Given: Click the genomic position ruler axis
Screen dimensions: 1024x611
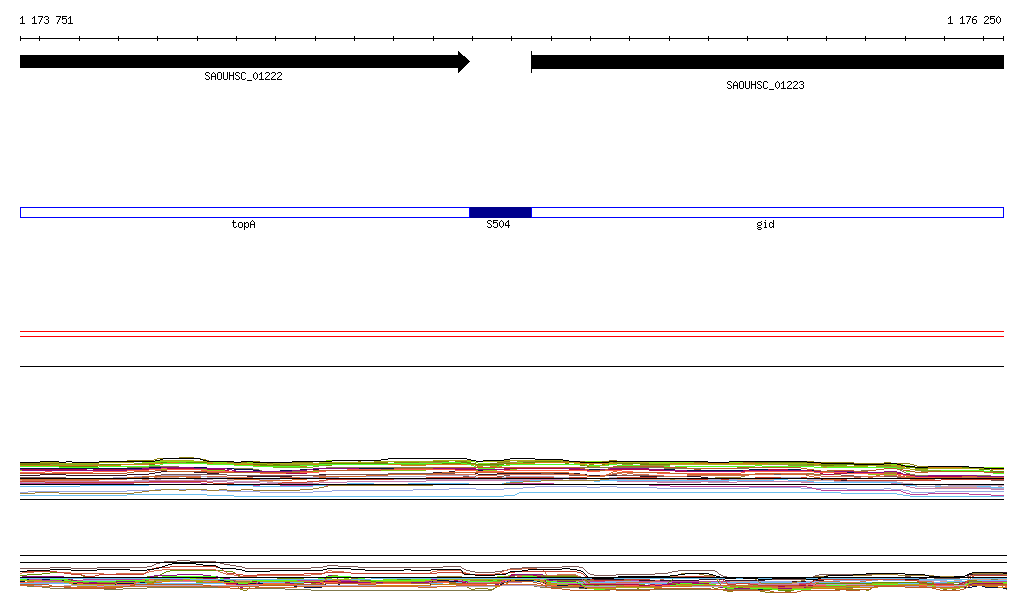Looking at the screenshot, I should pos(512,39).
